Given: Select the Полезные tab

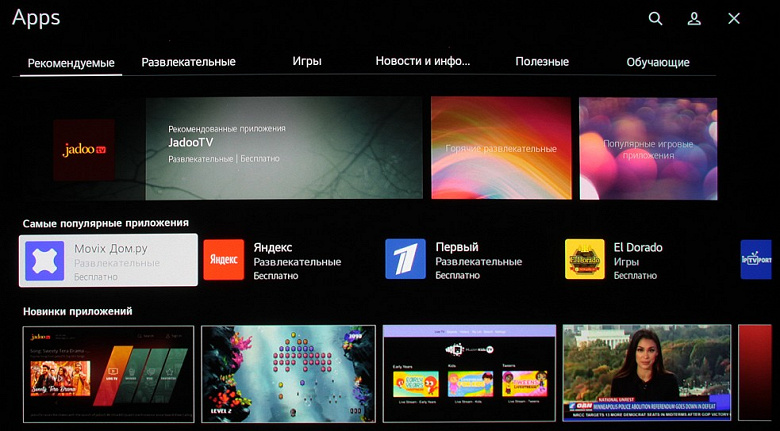Looking at the screenshot, I should click(542, 62).
